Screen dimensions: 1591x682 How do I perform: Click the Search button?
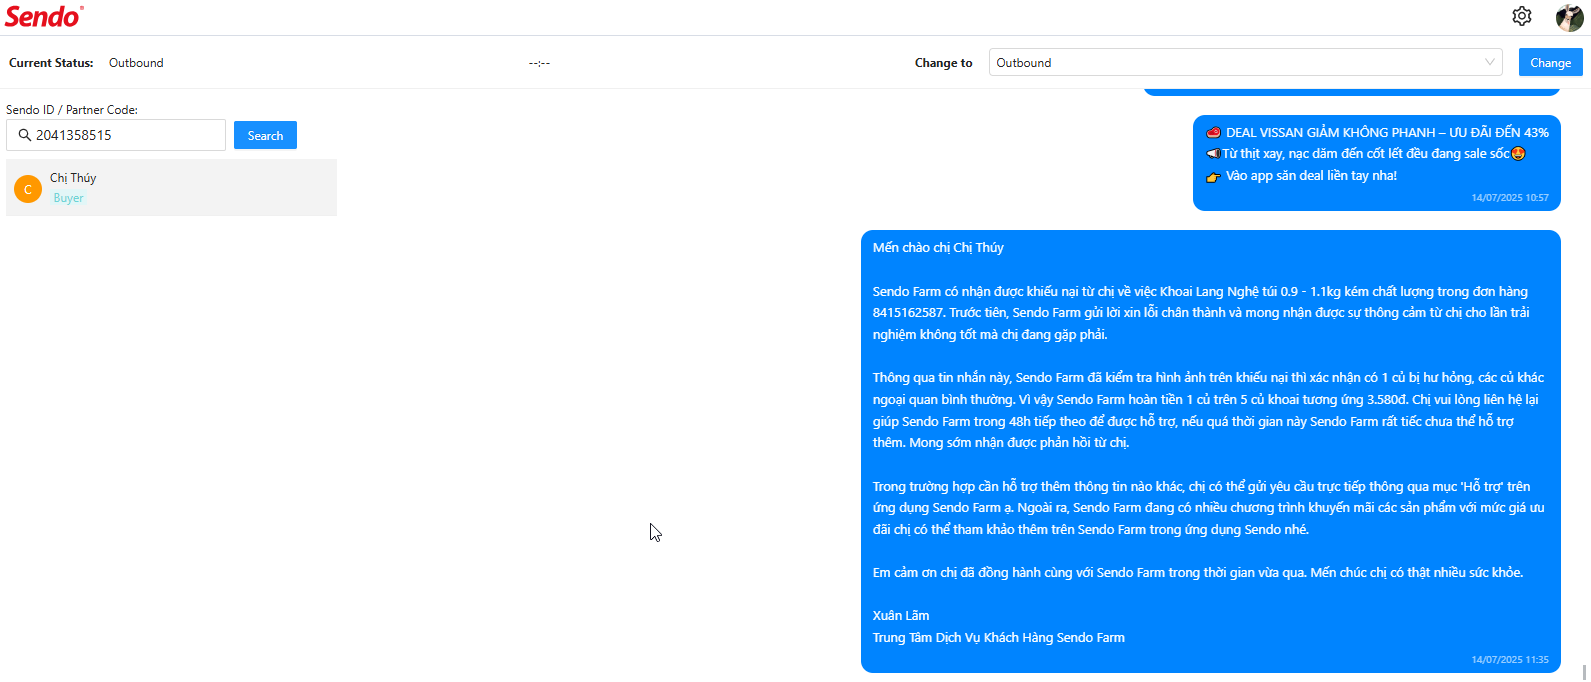click(x=265, y=135)
